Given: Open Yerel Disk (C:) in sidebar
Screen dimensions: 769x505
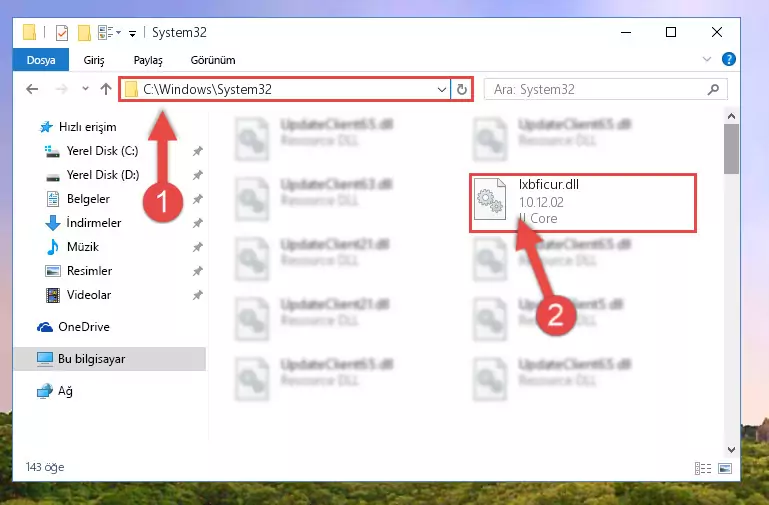Looking at the screenshot, I should pyautogui.click(x=92, y=151).
